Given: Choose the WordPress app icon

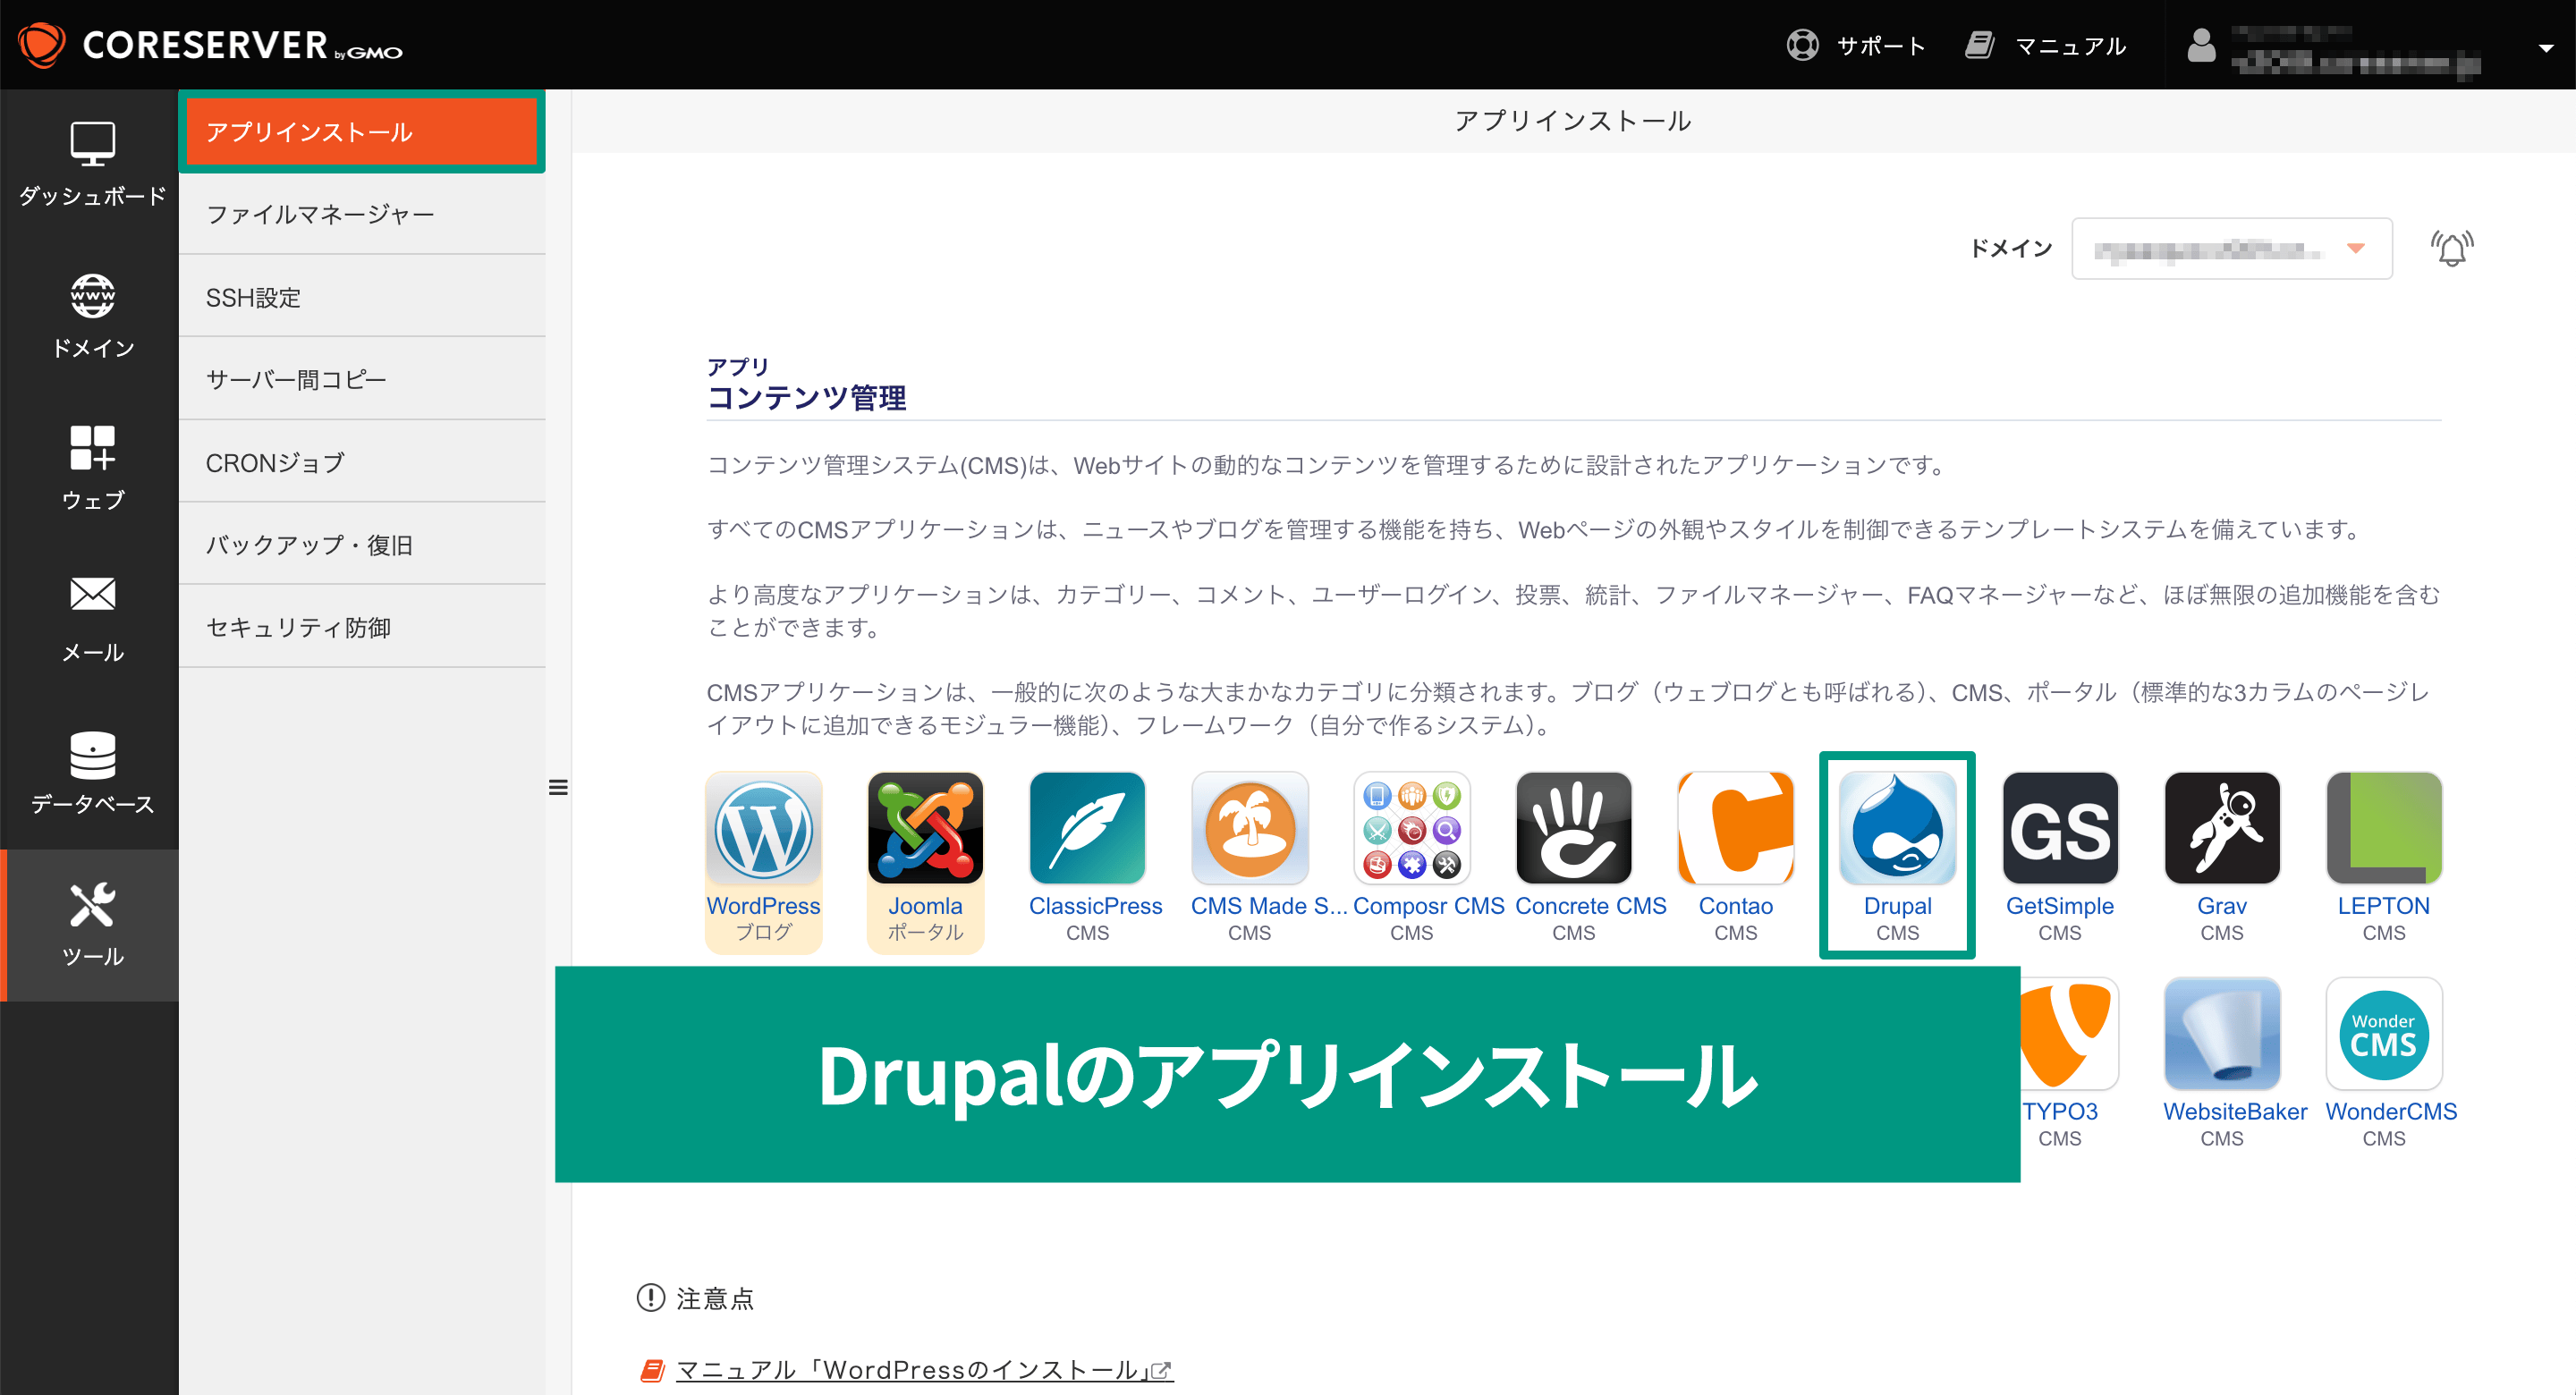Looking at the screenshot, I should tap(764, 828).
